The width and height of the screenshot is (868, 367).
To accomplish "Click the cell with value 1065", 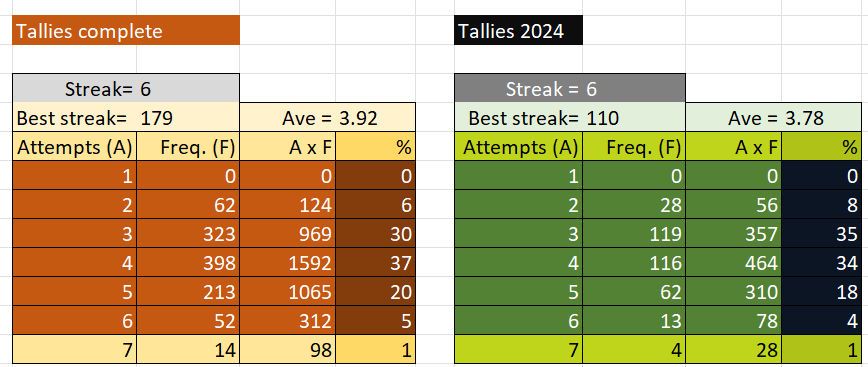I will point(288,291).
